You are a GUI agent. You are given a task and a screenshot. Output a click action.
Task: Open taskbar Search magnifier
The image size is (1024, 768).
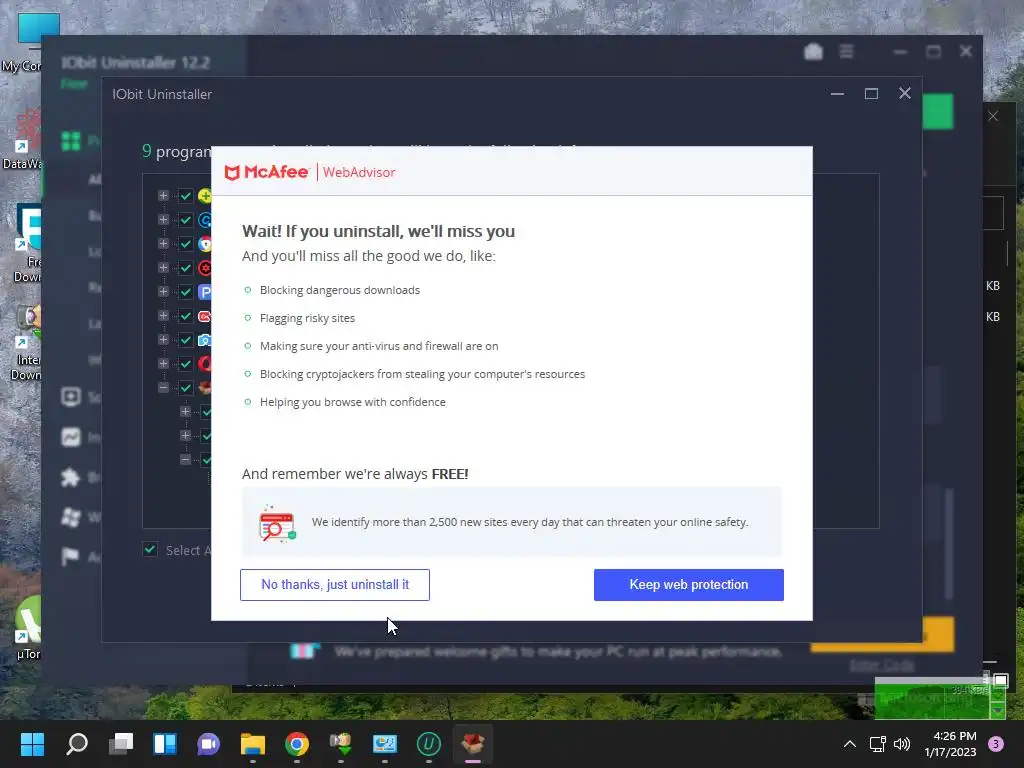[x=77, y=743]
